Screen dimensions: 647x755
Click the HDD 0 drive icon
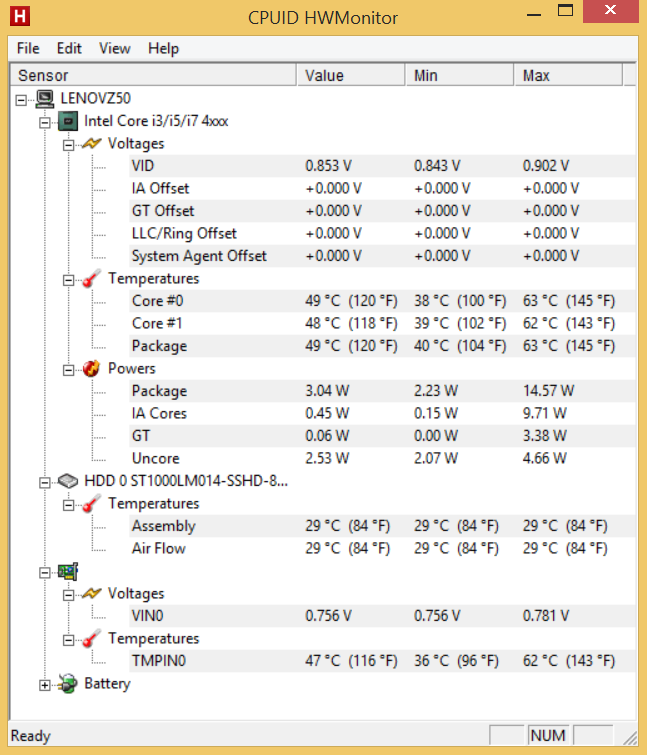(68, 481)
